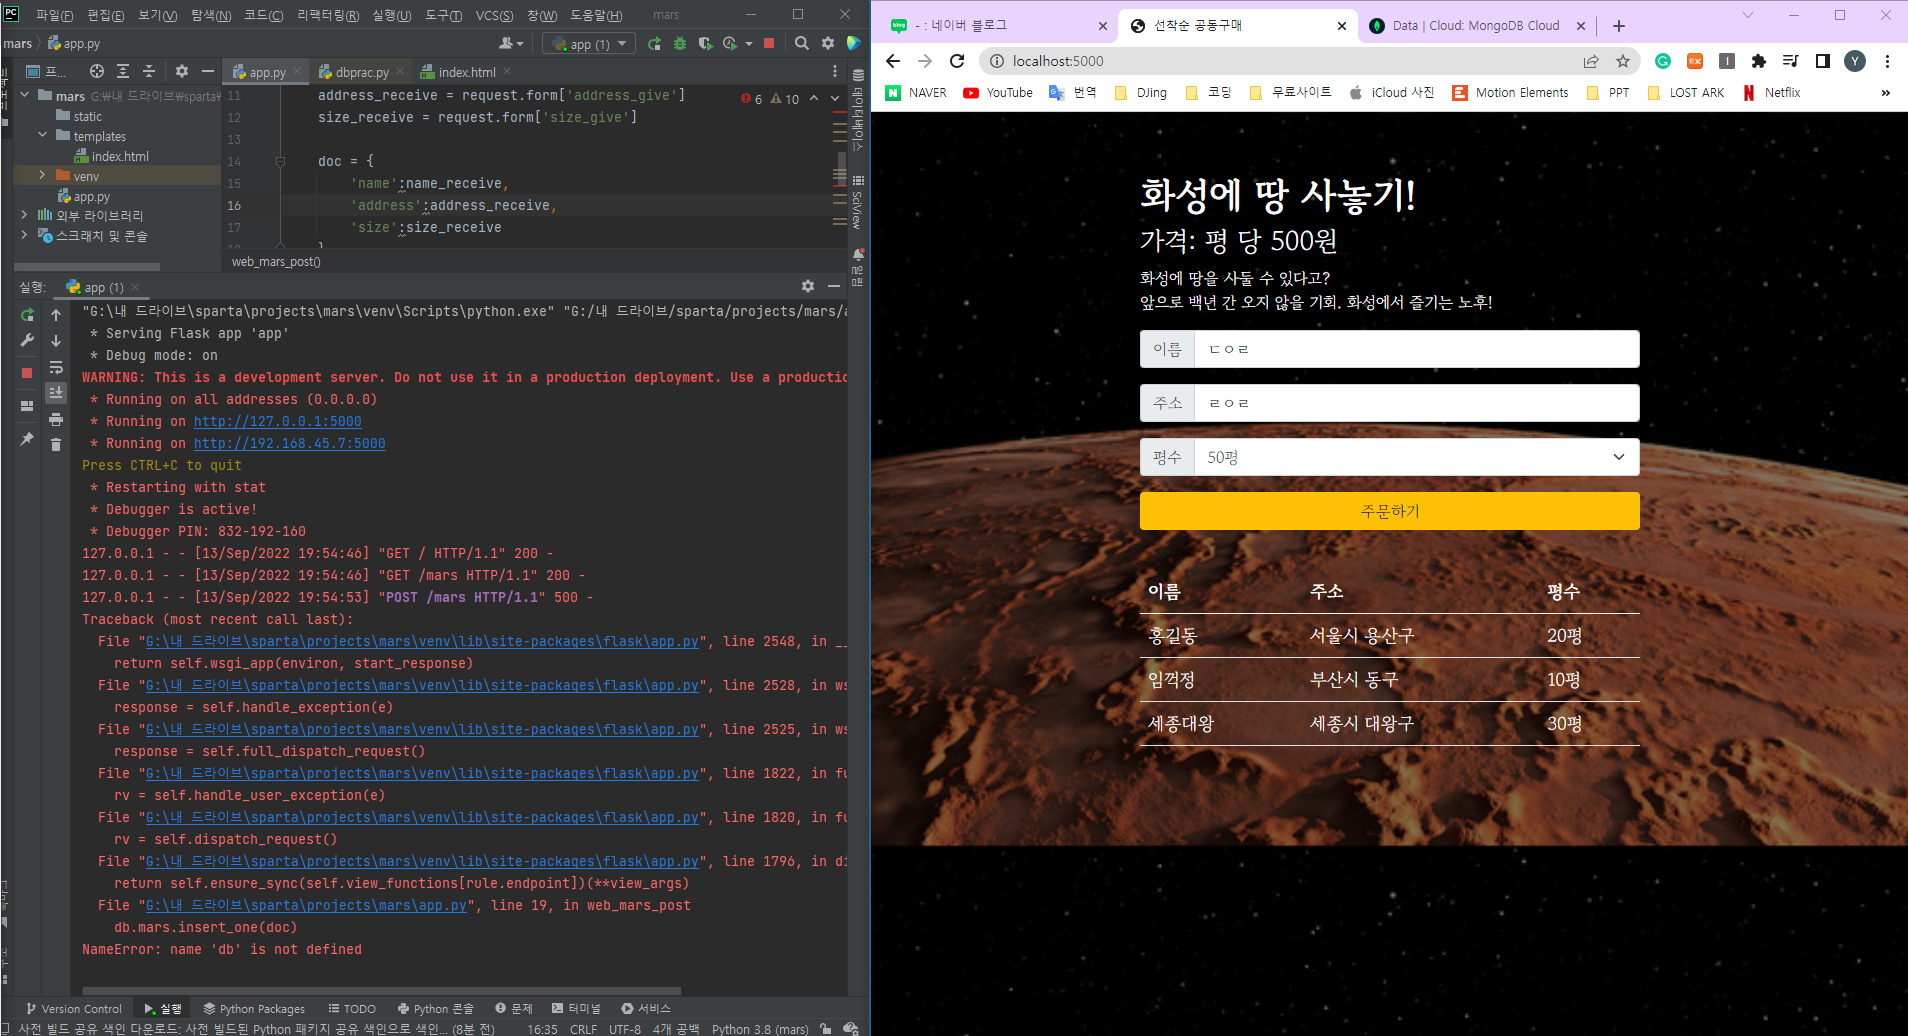Screen dimensions: 1908x1036
Task: Open run configuration wrench in Run panel
Action: click(27, 341)
